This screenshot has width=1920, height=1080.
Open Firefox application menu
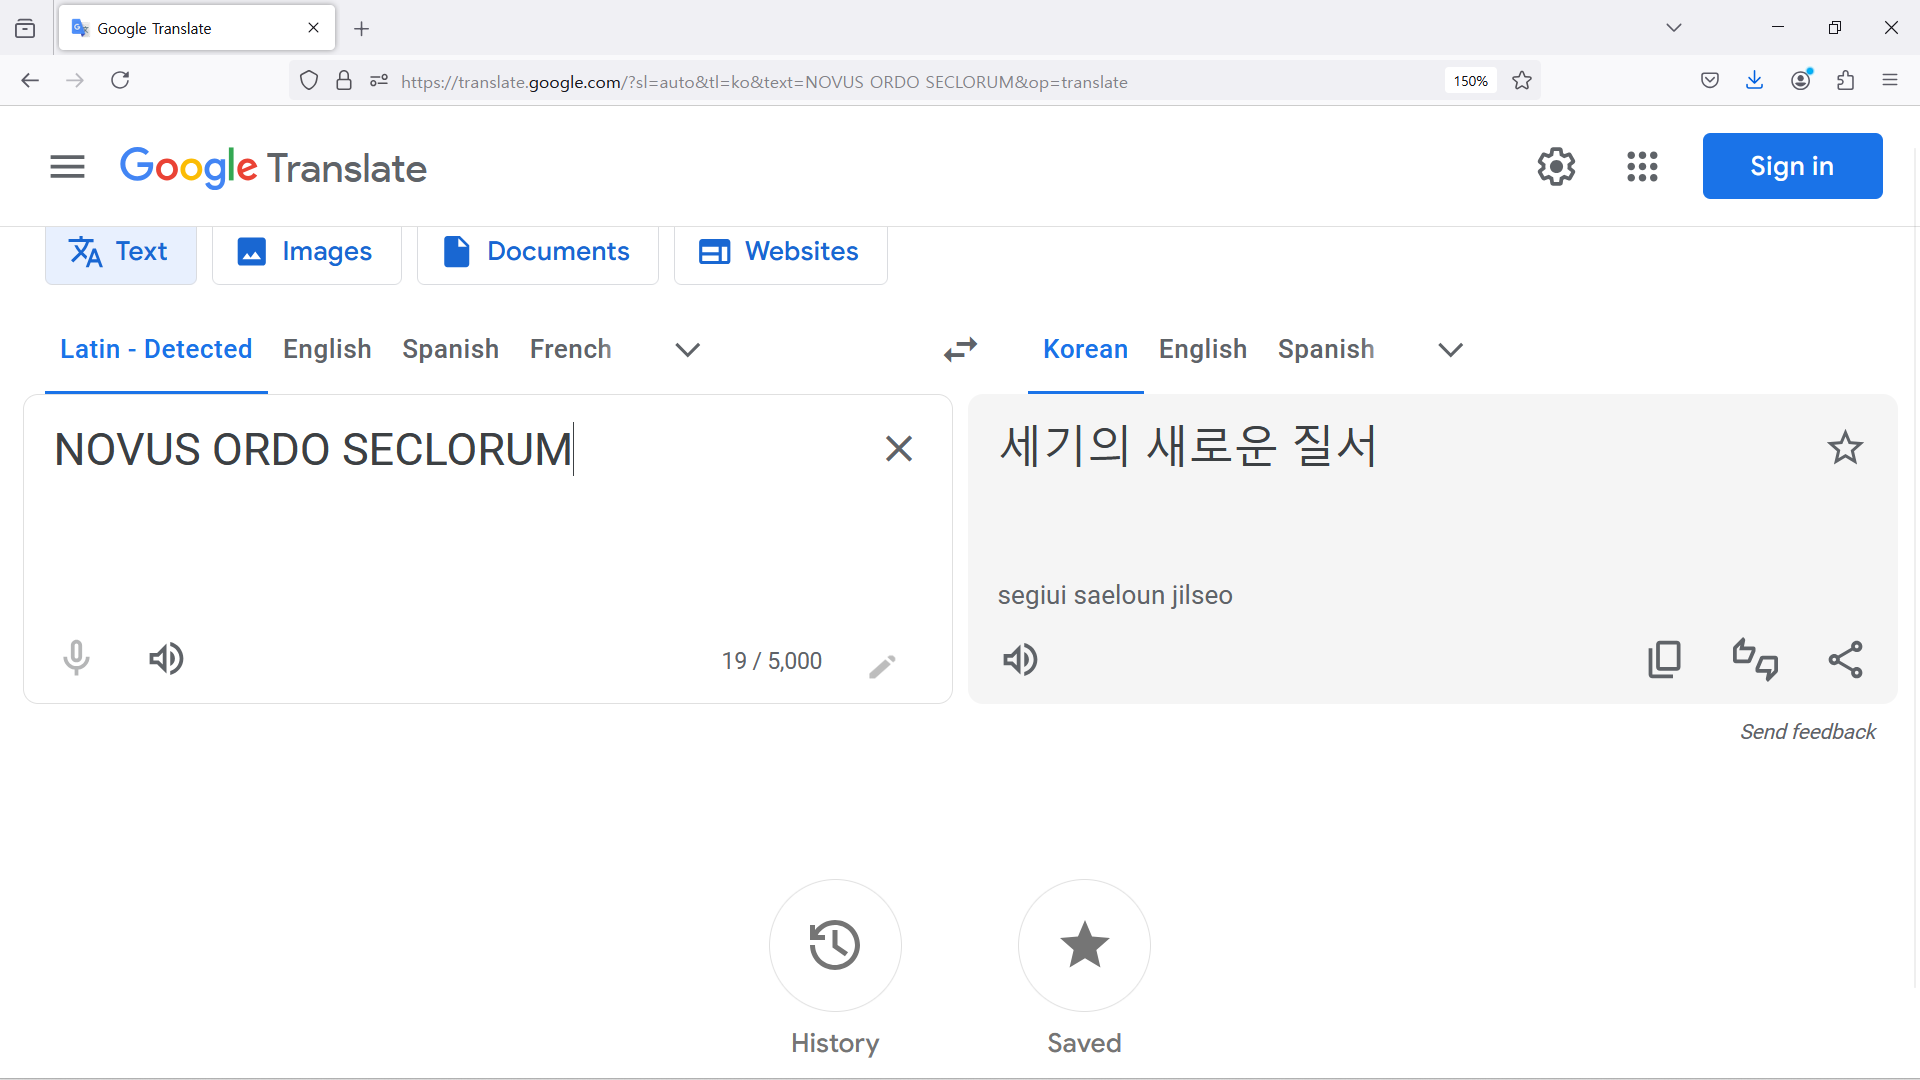1890,80
